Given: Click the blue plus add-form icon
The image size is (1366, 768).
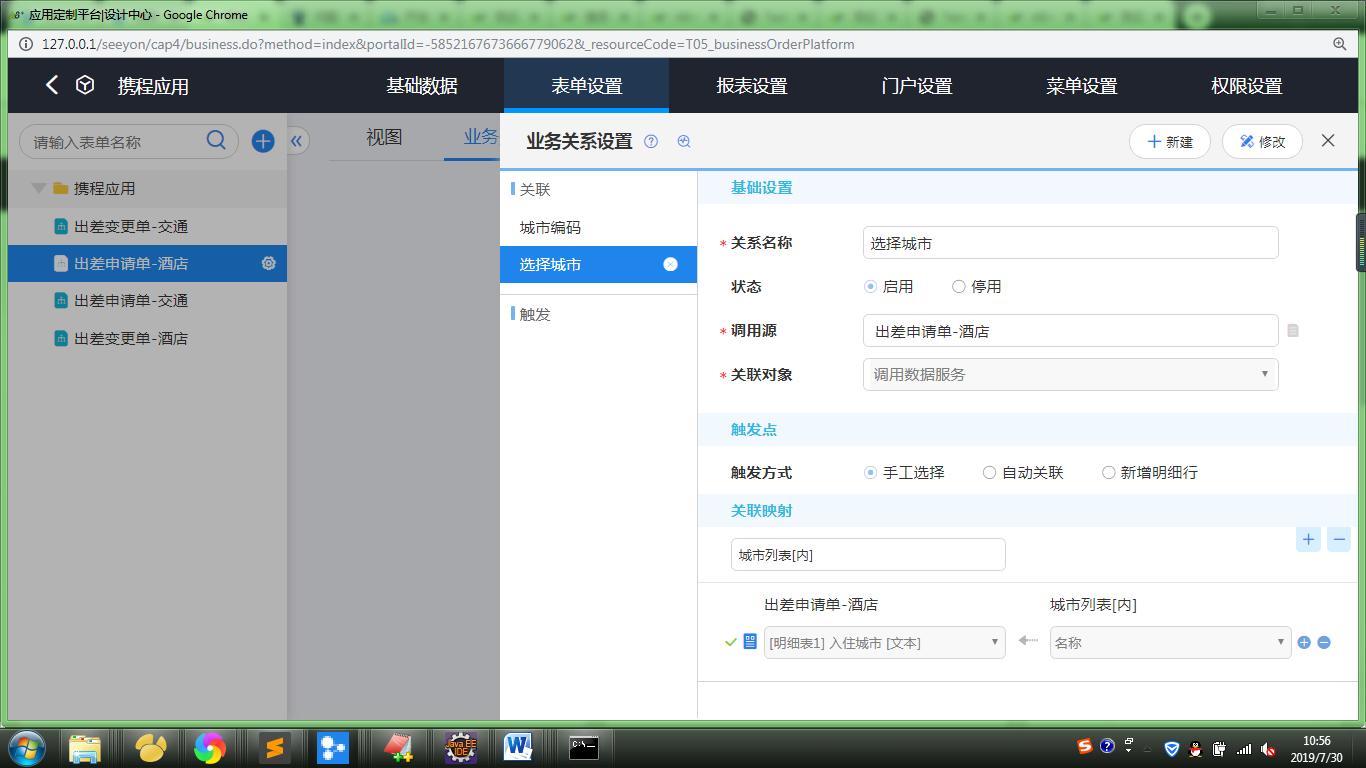Looking at the screenshot, I should (x=263, y=141).
